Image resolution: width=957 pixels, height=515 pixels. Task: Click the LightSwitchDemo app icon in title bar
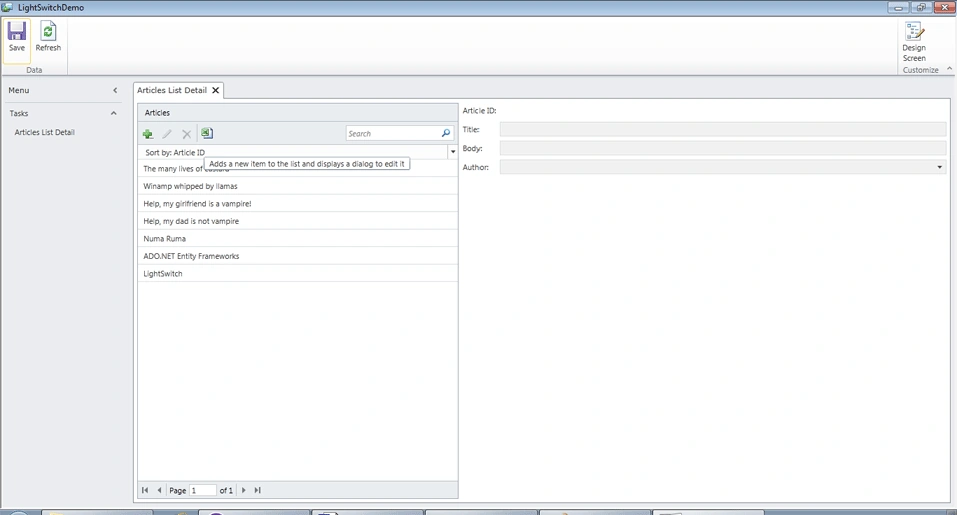tap(7, 7)
